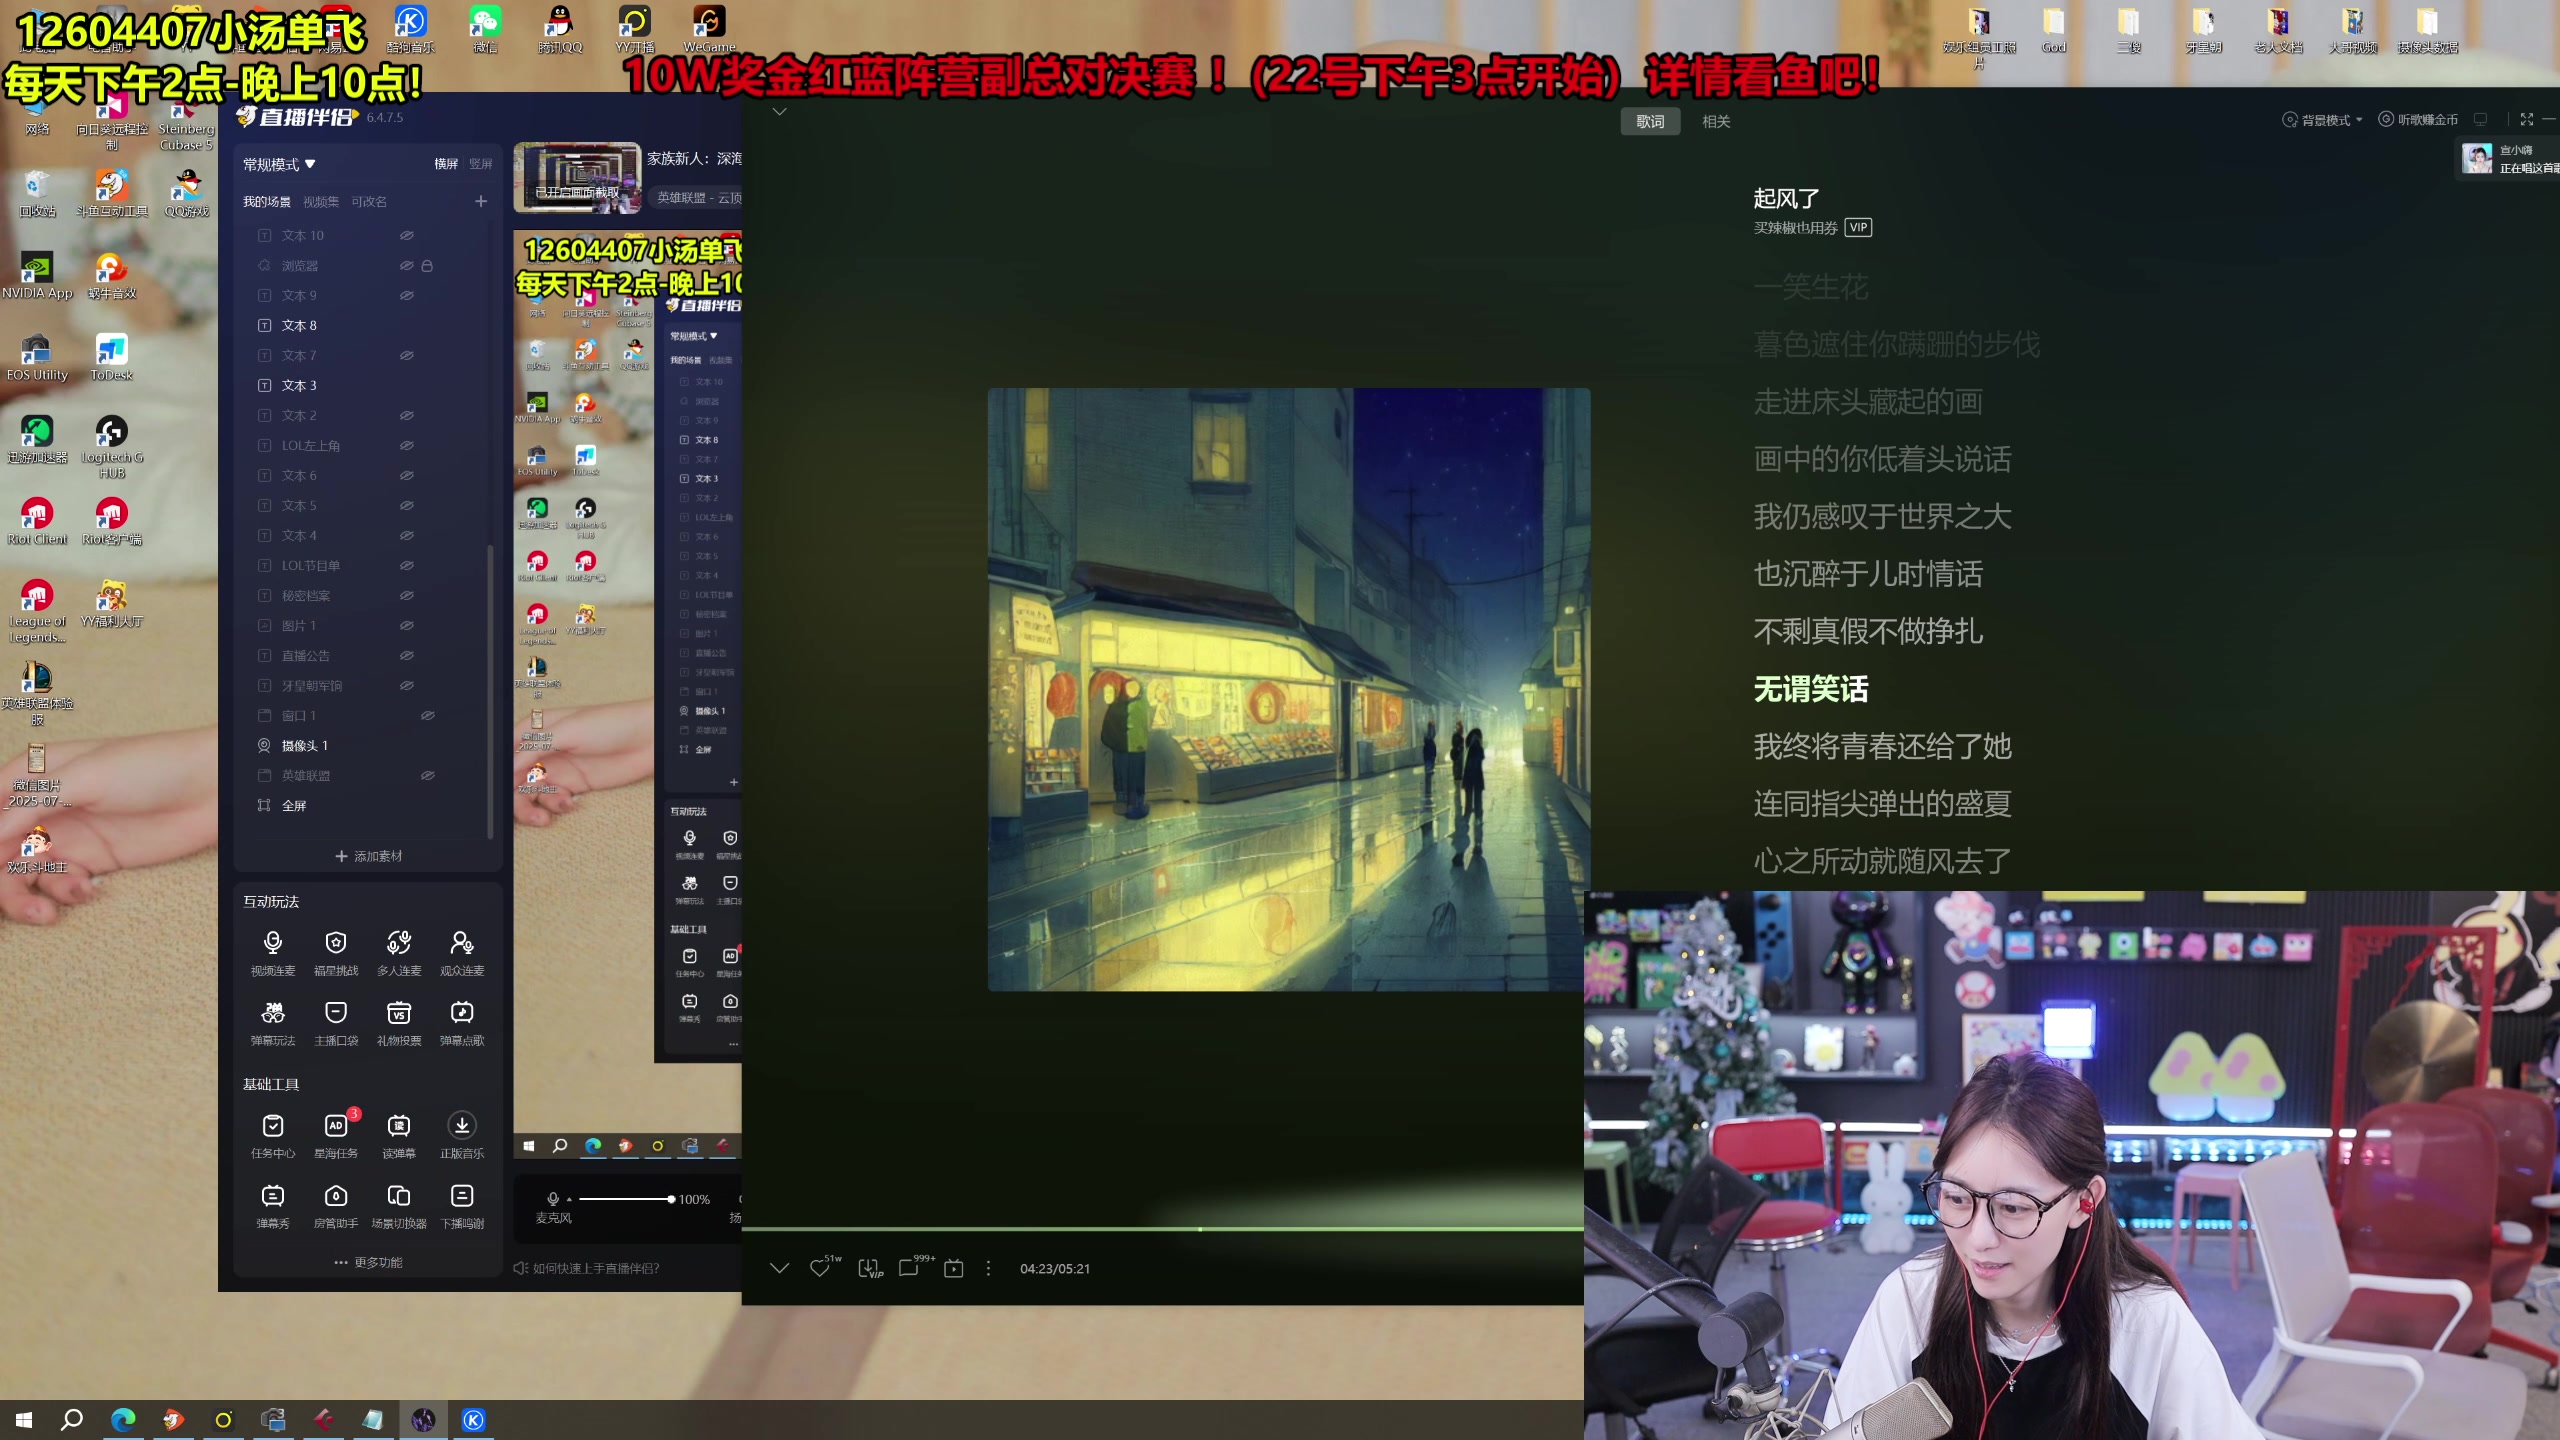Viewport: 2560px width, 1440px height.
Task: Open the three-dot more options in player
Action: click(x=988, y=1268)
